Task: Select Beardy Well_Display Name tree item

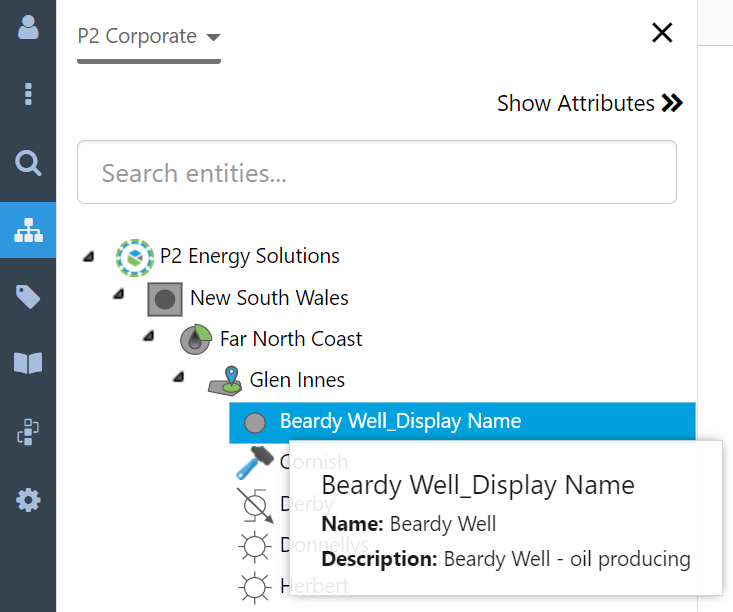Action: pyautogui.click(x=400, y=421)
